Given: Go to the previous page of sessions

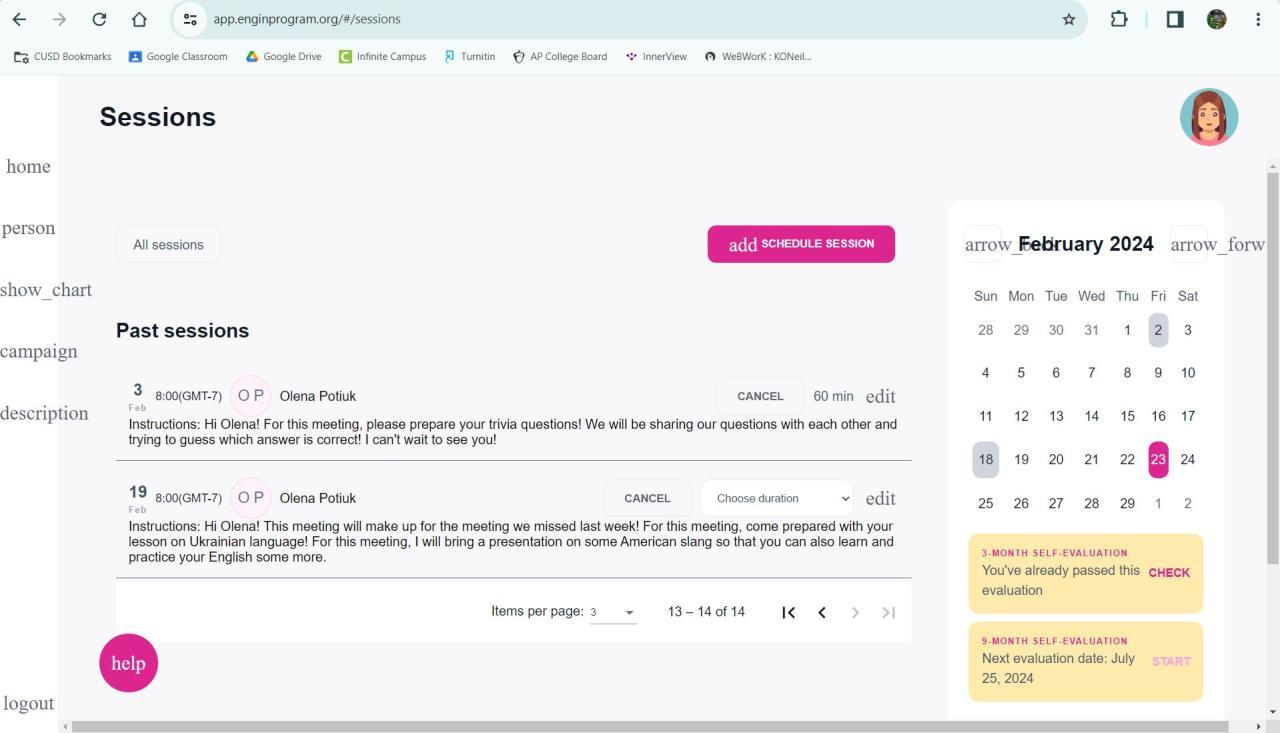Looking at the screenshot, I should 822,612.
